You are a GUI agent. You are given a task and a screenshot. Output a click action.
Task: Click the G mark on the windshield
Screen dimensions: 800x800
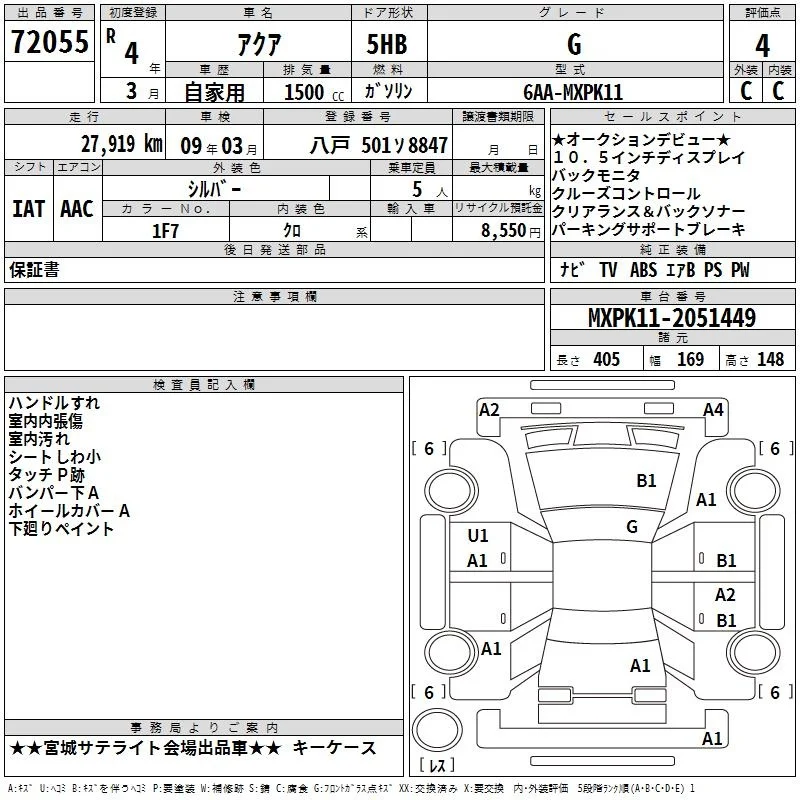click(x=632, y=527)
